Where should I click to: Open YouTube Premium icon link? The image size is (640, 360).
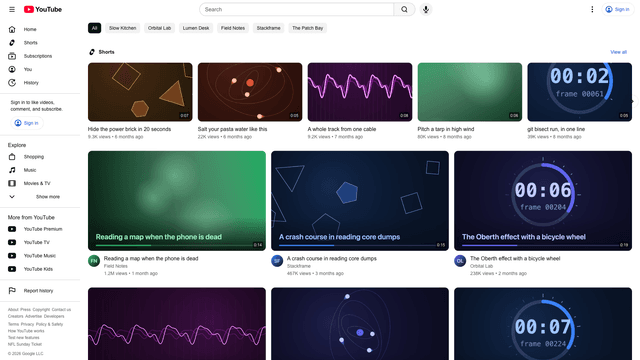pyautogui.click(x=12, y=229)
